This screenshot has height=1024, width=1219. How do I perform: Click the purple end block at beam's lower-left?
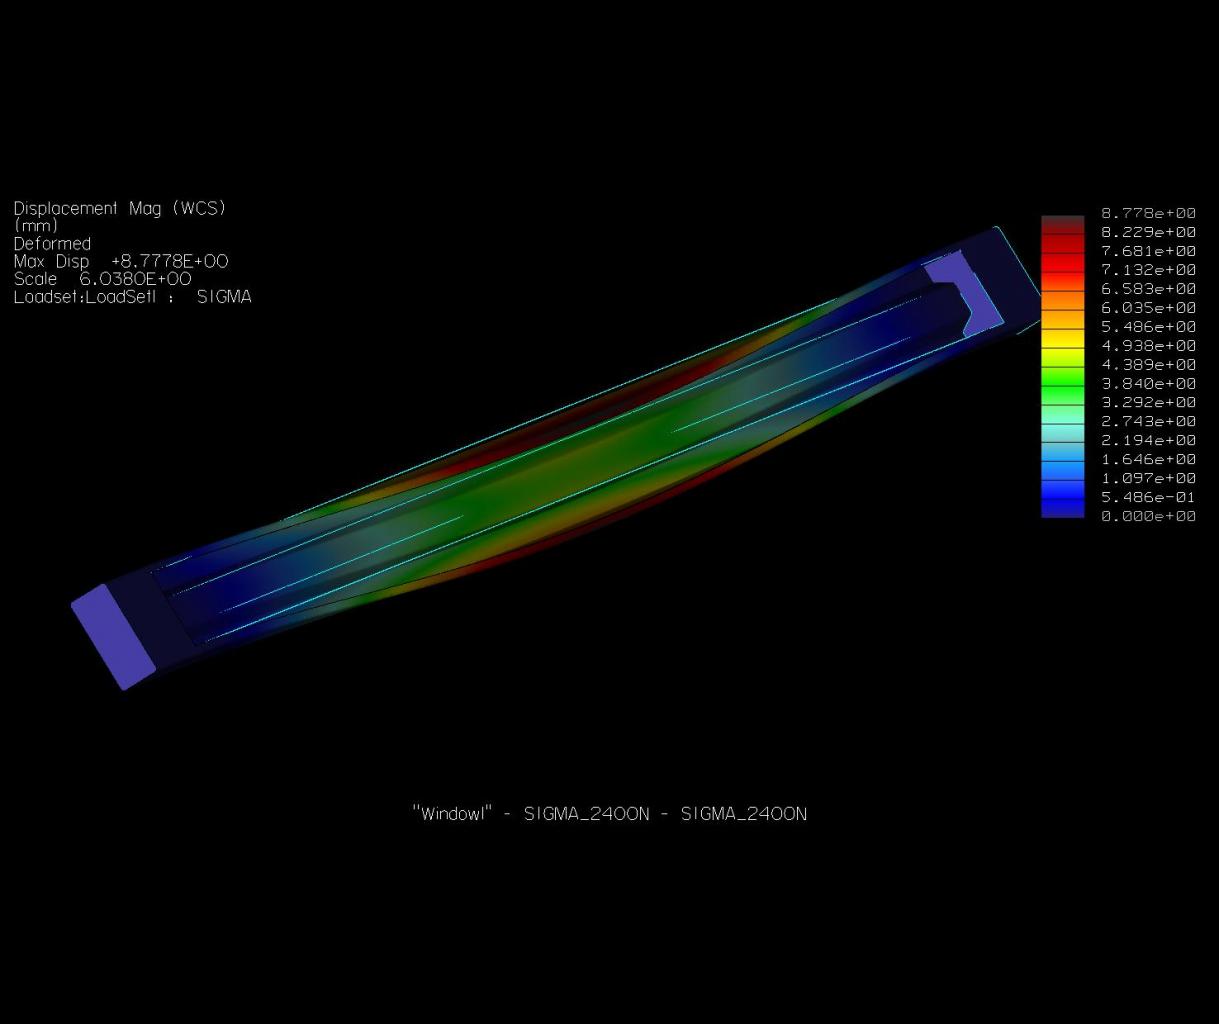click(x=113, y=637)
